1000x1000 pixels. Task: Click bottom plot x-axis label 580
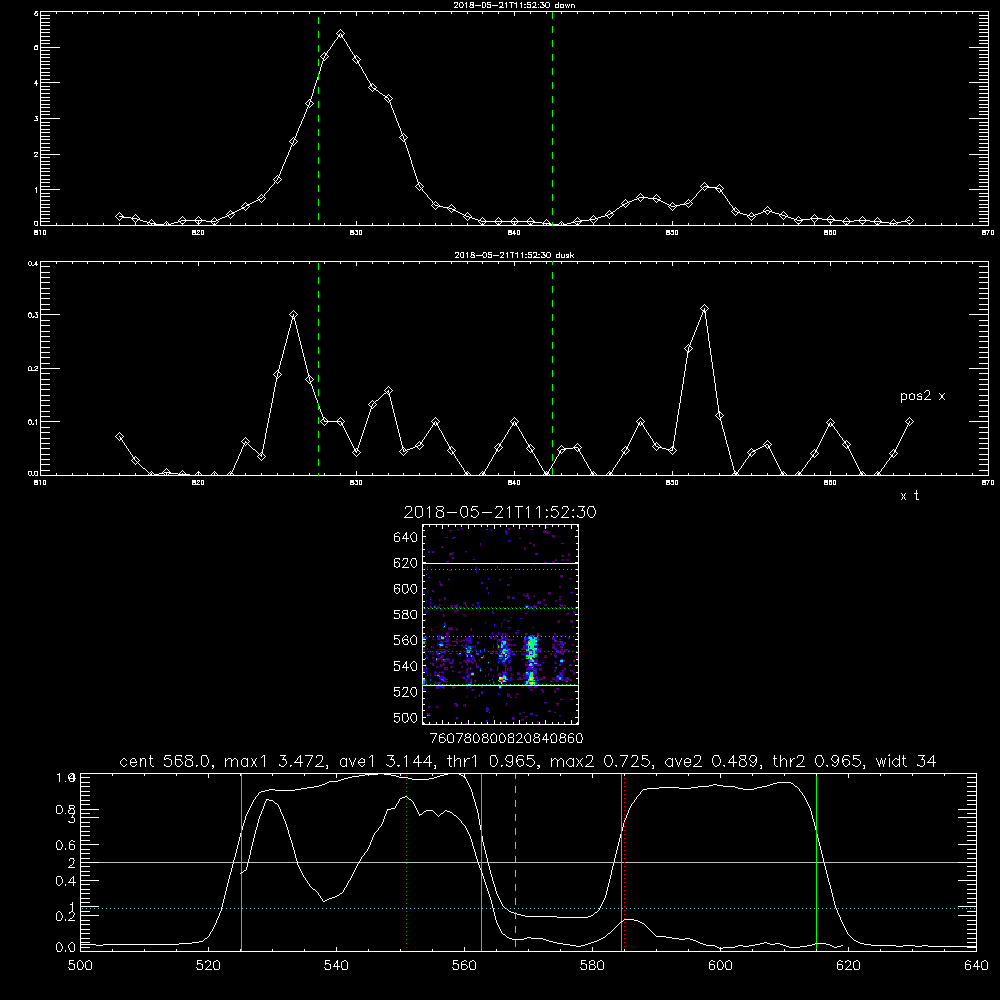[592, 966]
